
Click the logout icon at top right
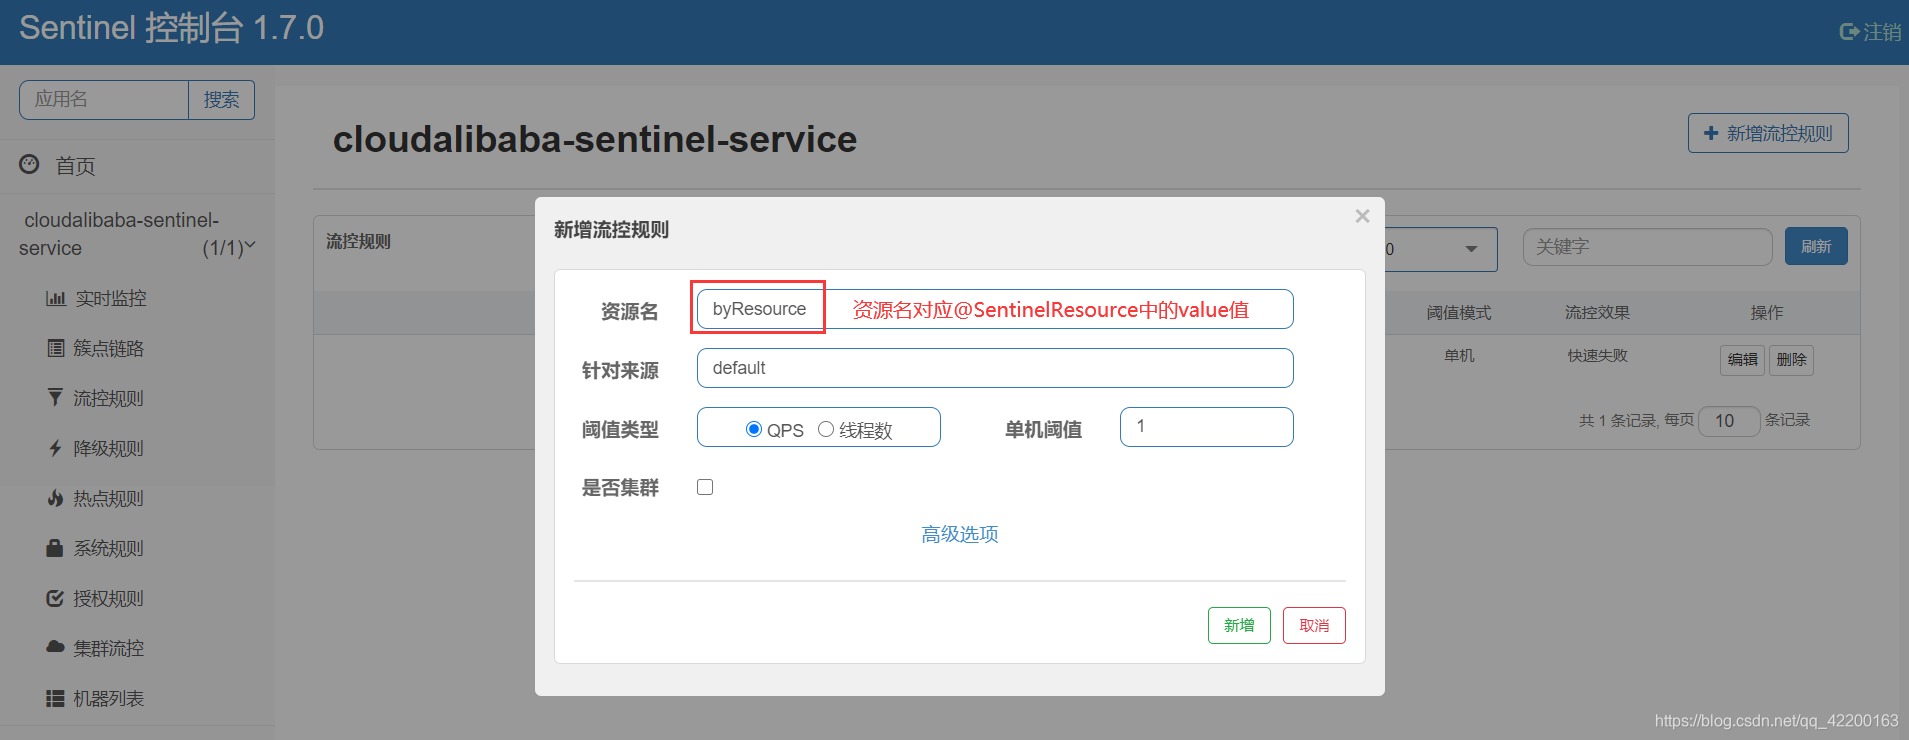(x=1850, y=32)
